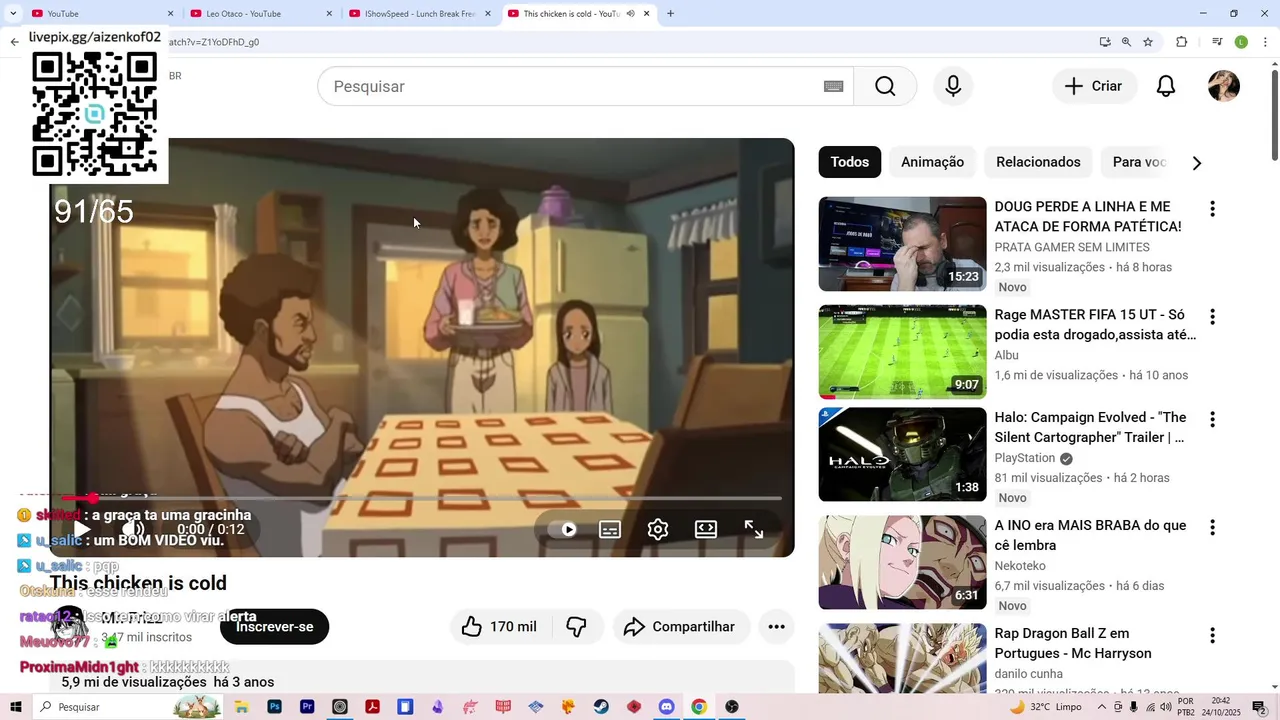Open browser zoom magnifier icon

pyautogui.click(x=1126, y=42)
